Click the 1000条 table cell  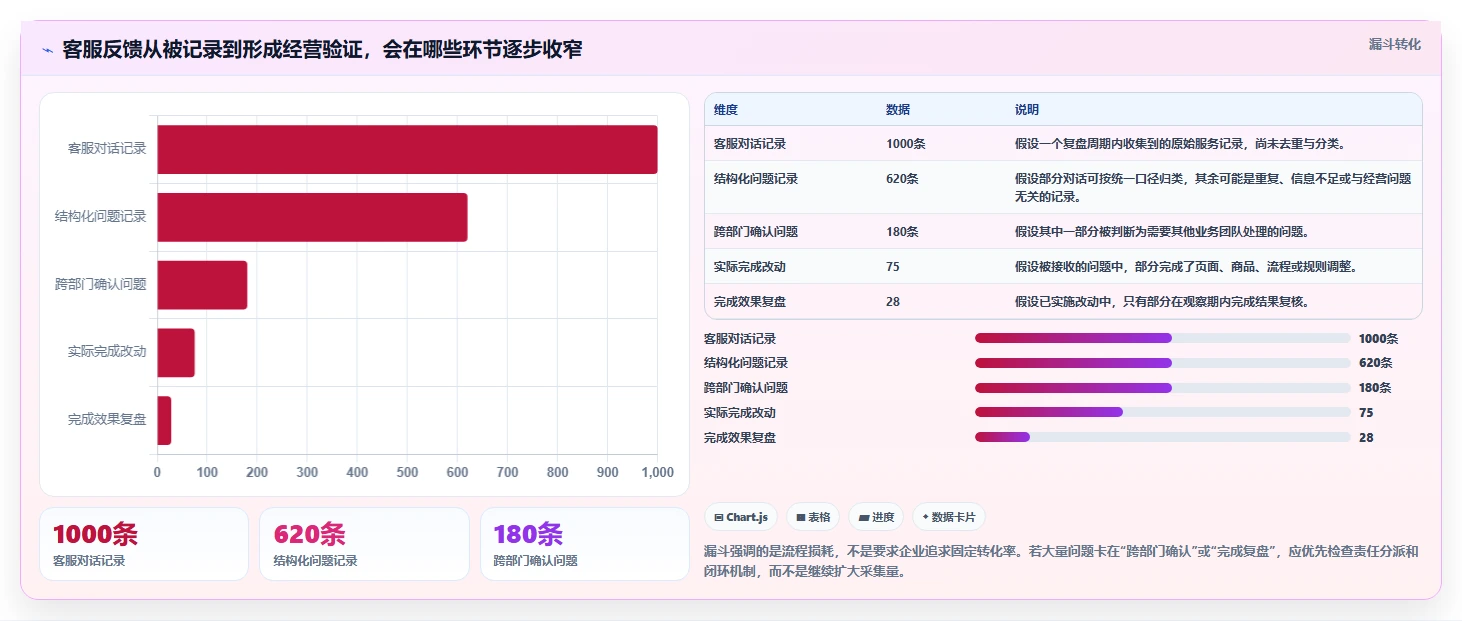(906, 144)
